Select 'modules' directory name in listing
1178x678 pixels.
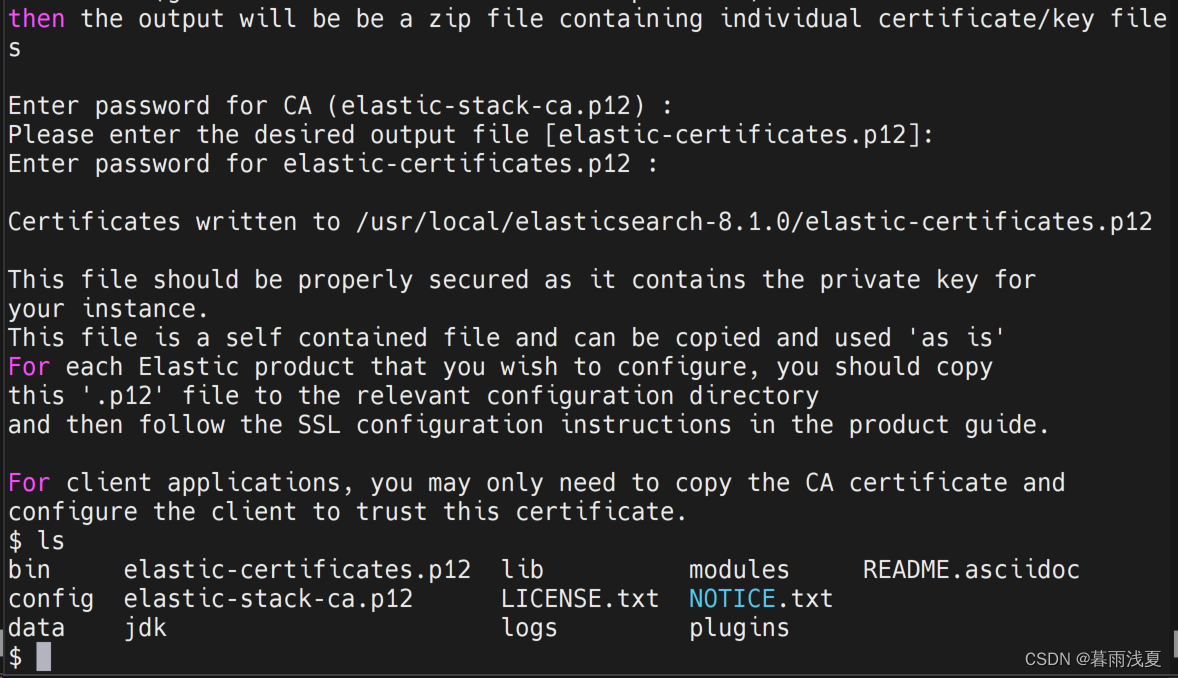(x=739, y=570)
